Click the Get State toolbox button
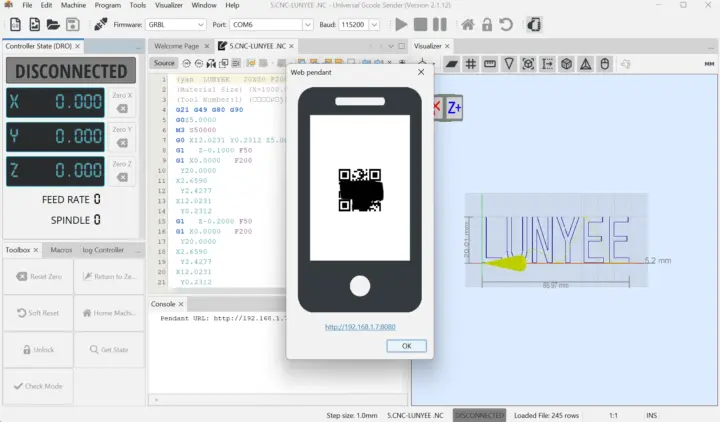 [x=109, y=349]
